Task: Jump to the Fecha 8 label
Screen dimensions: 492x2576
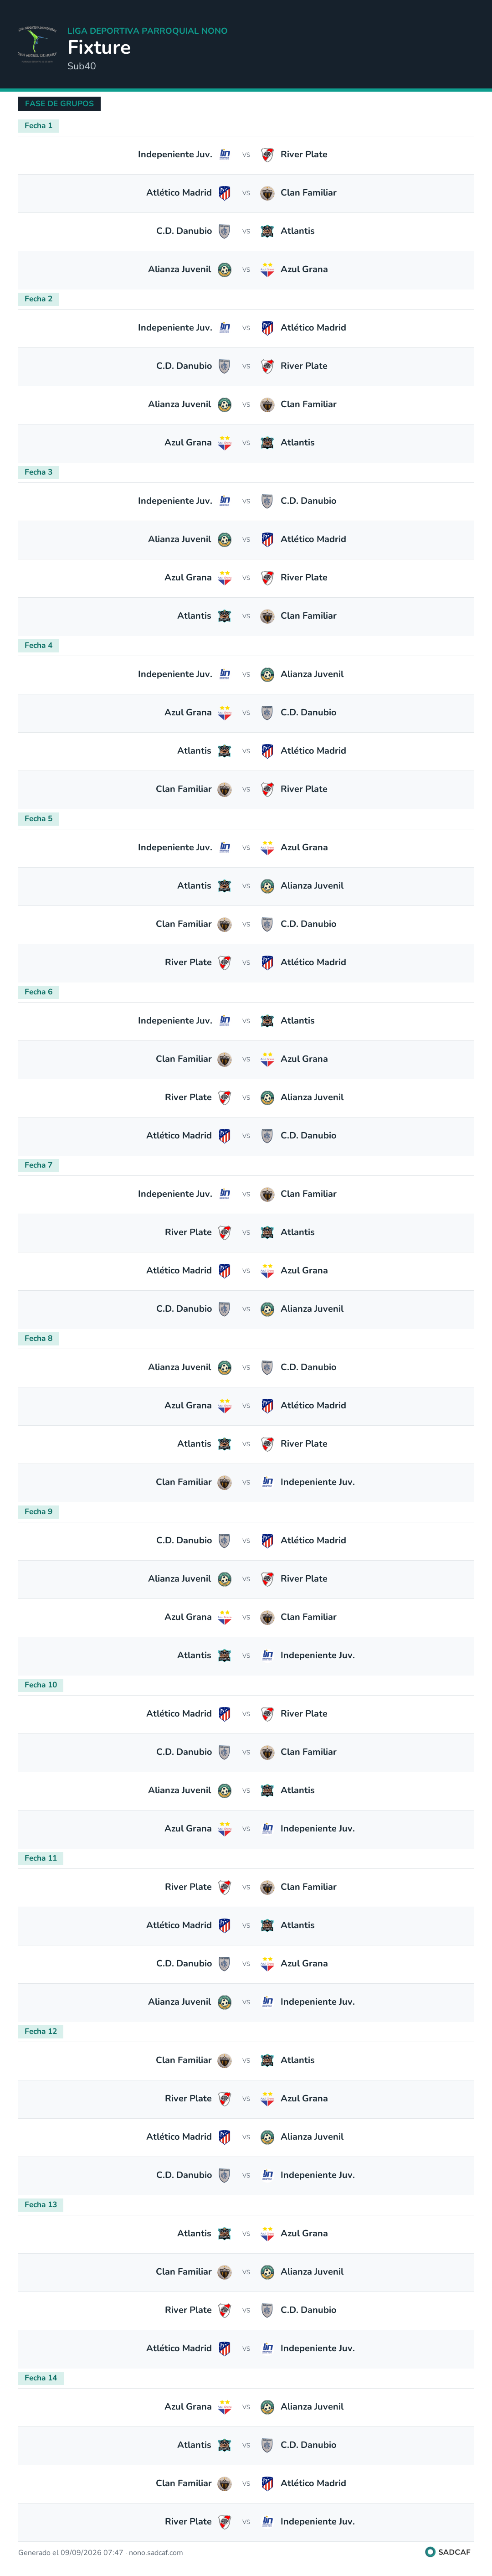Action: click(38, 1338)
